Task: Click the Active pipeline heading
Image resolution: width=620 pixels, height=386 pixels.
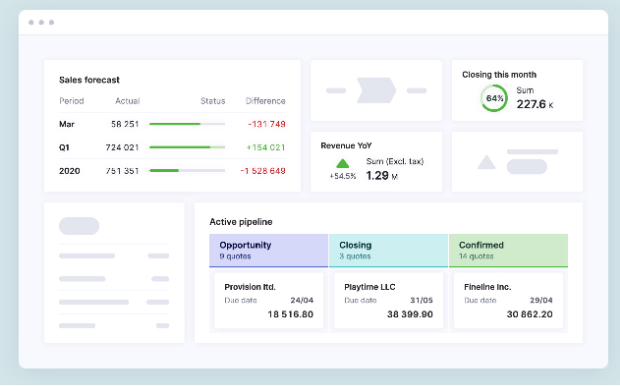Action: tap(241, 222)
